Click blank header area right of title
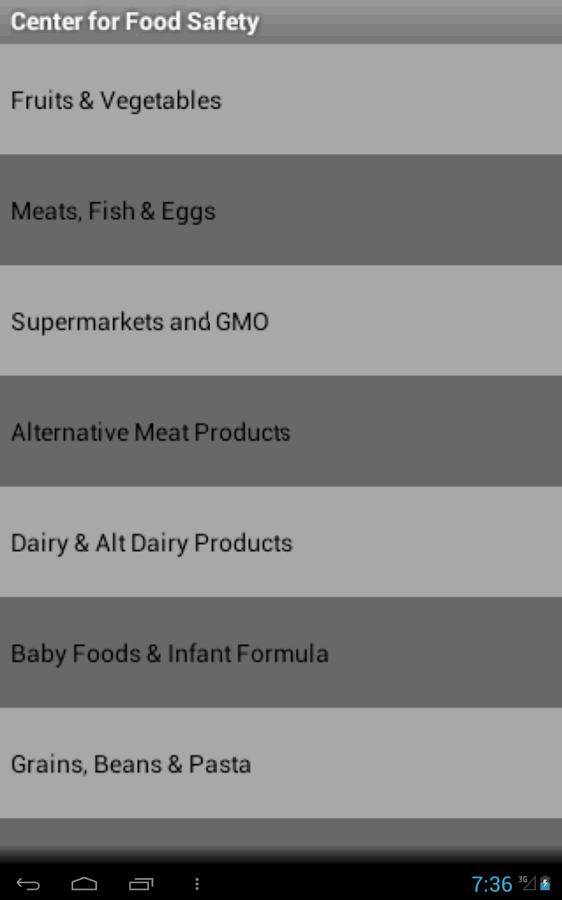 (x=410, y=22)
